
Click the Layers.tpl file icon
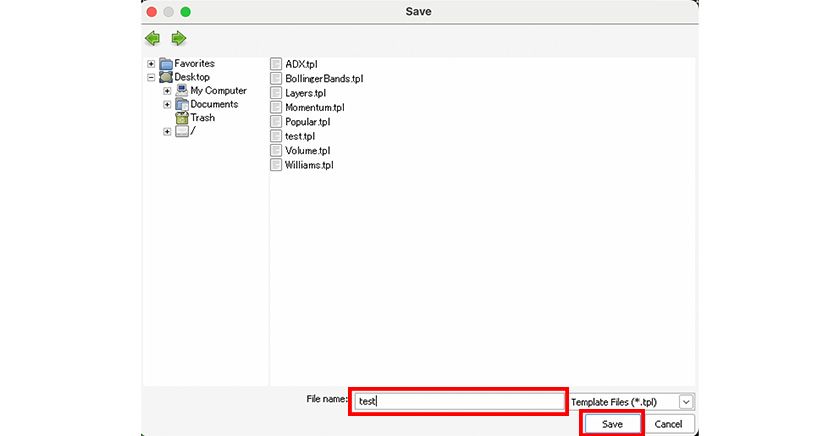276,93
